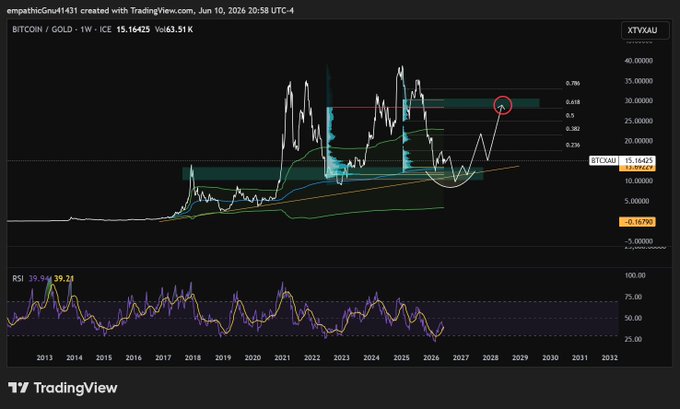Click the 20.00000 price axis label
Image resolution: width=680 pixels, height=409 pixels.
[x=638, y=141]
